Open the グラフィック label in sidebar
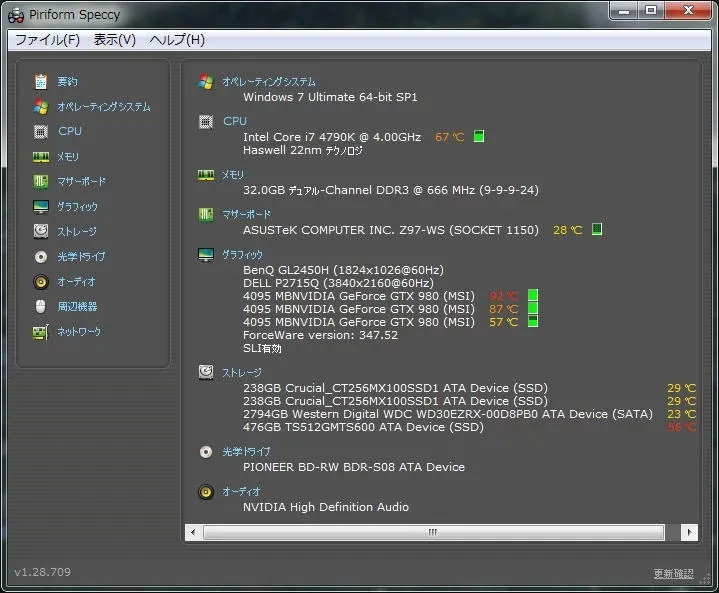 coord(77,206)
